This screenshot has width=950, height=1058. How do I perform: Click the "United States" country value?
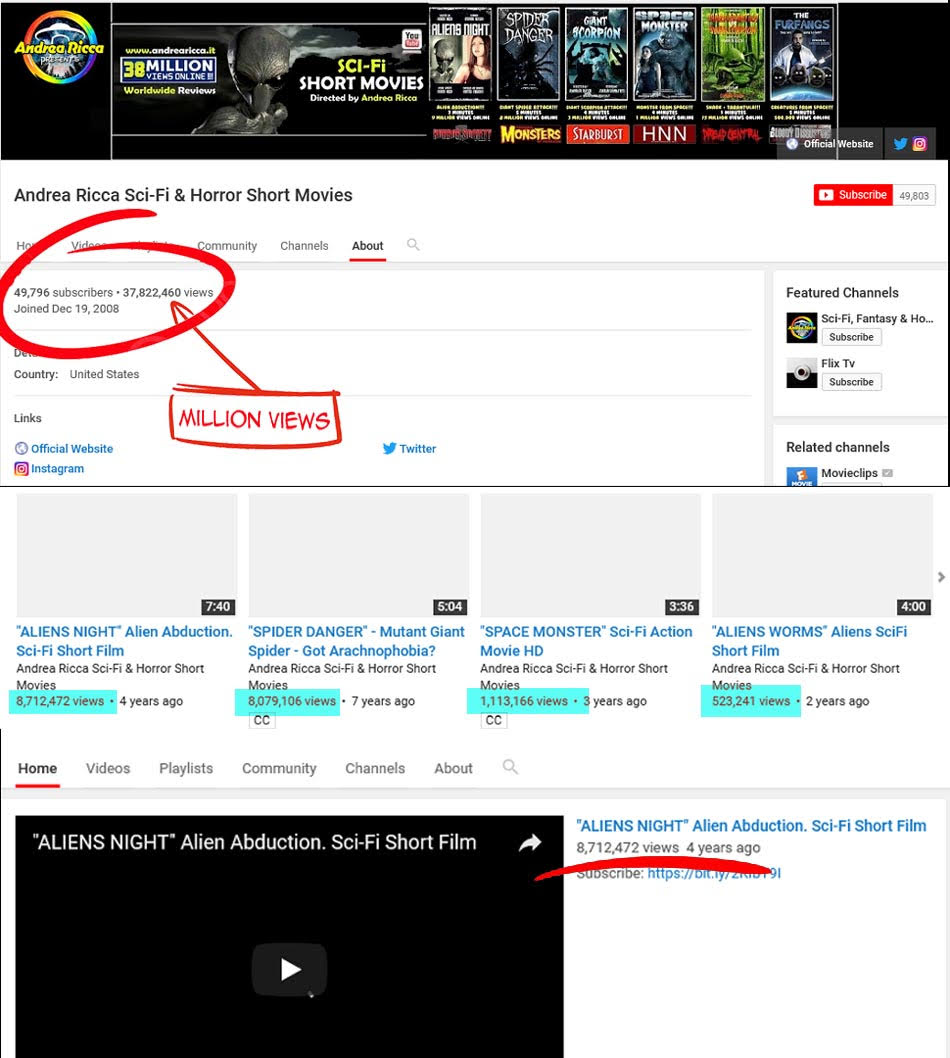click(x=105, y=374)
